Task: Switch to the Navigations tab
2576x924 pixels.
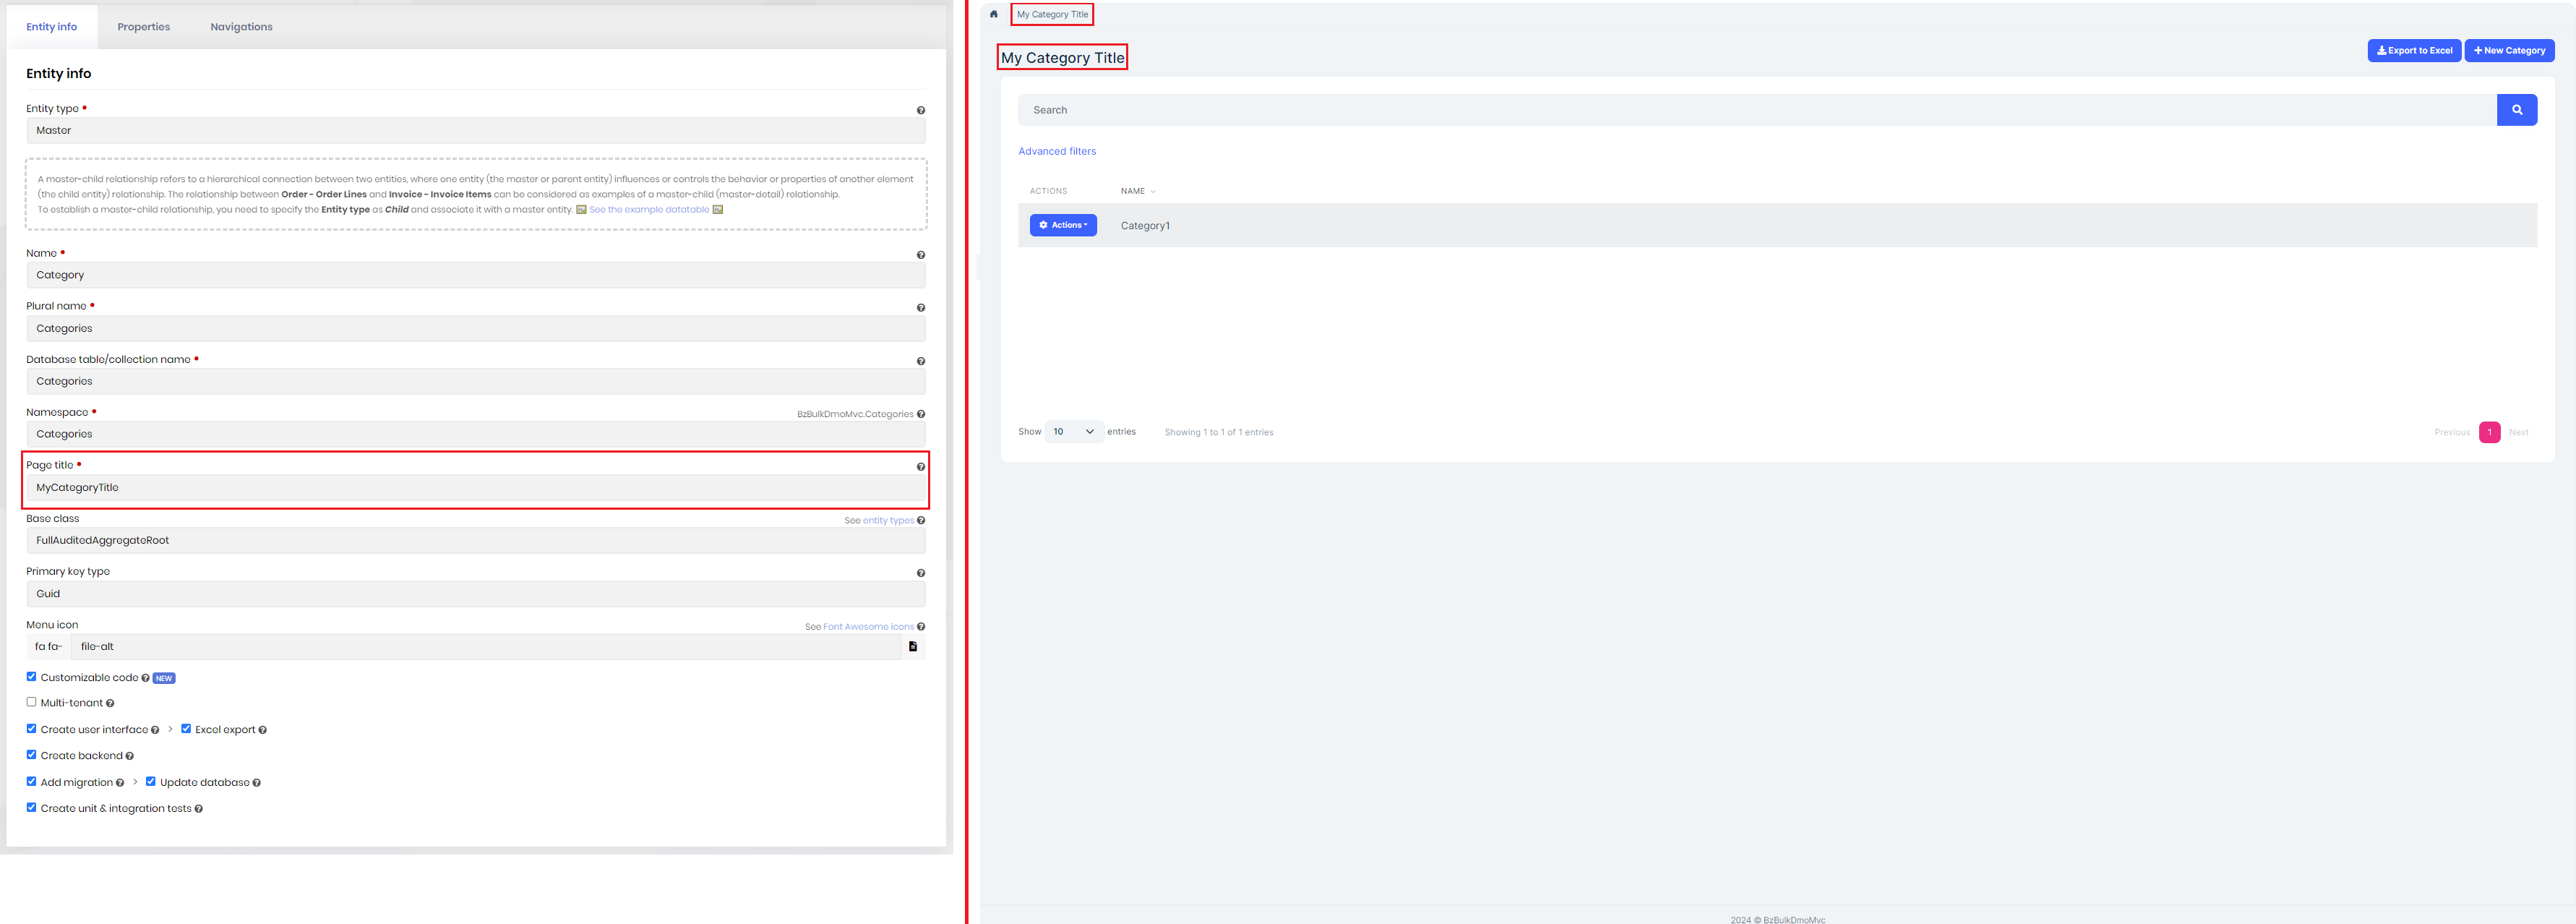Action: (241, 27)
